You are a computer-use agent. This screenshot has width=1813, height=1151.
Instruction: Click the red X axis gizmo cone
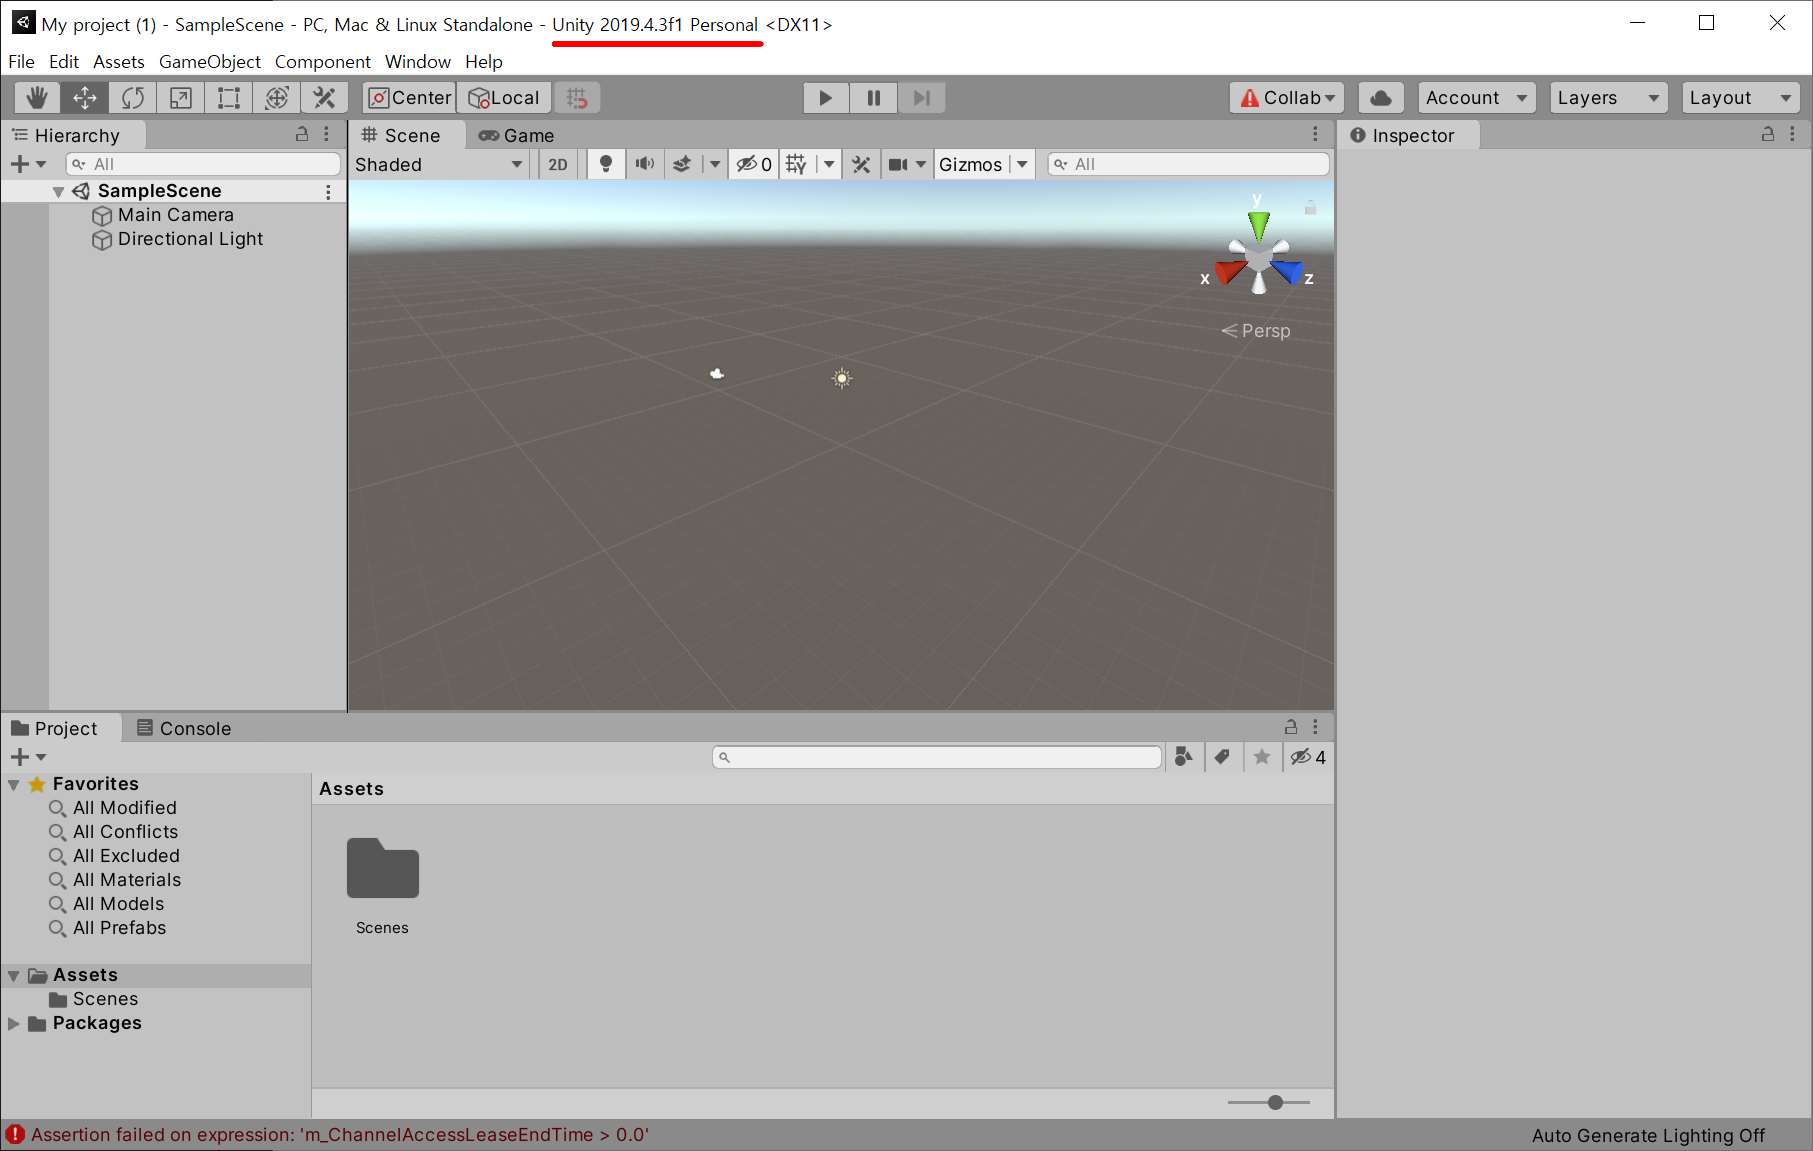[x=1230, y=270]
